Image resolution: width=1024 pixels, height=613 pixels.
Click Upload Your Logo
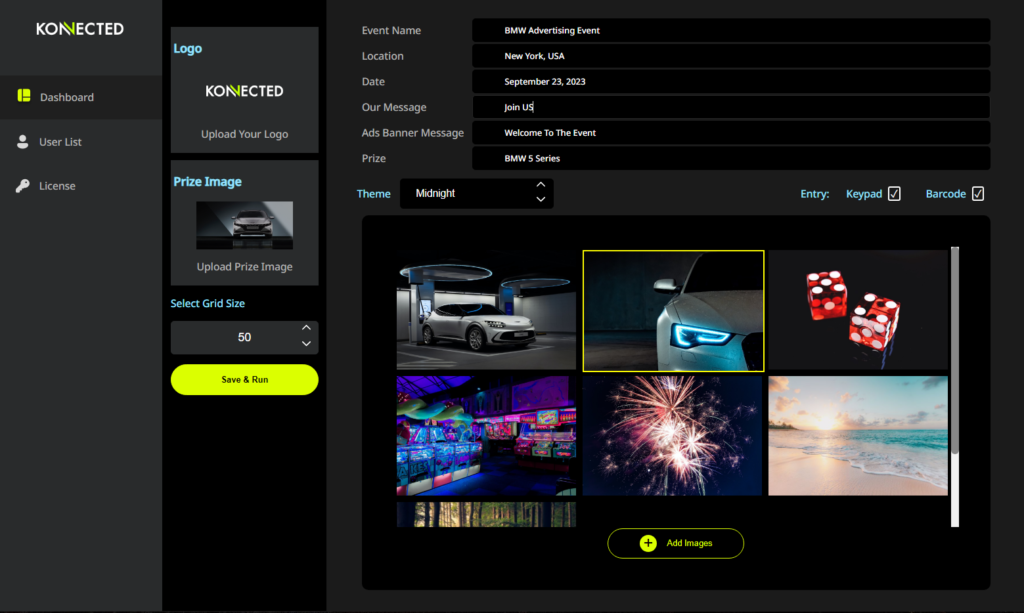click(244, 134)
